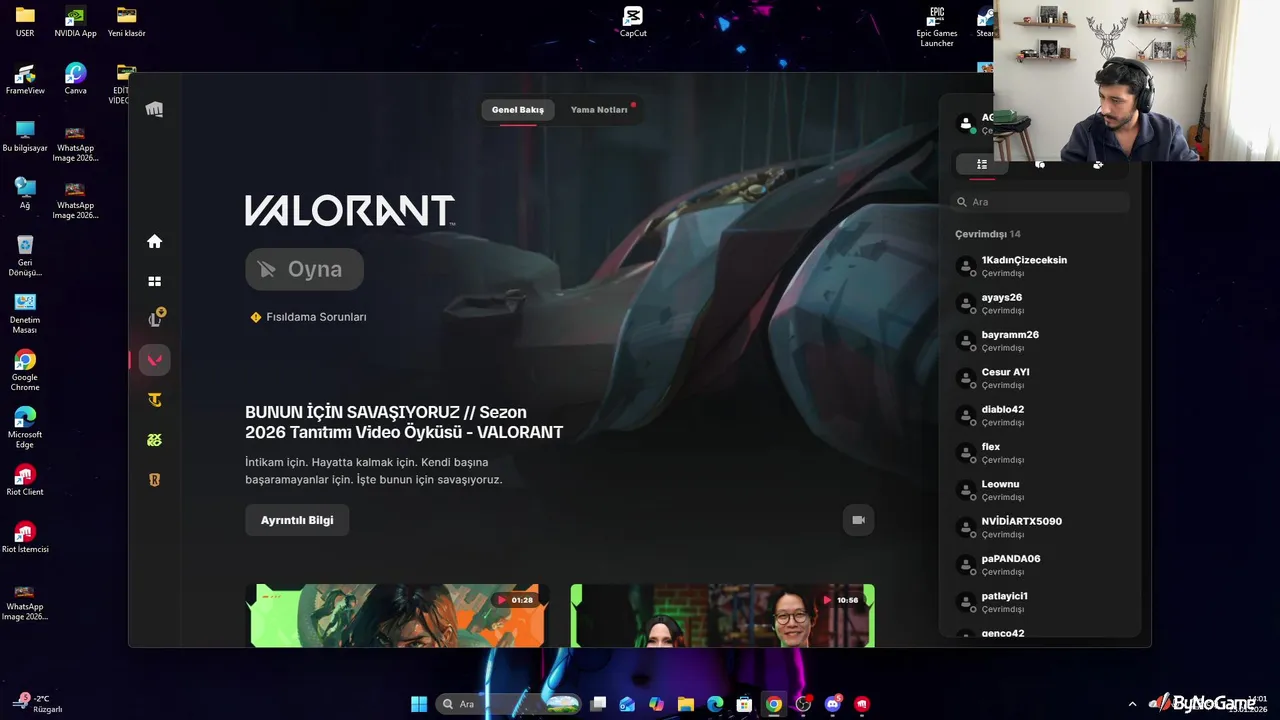Switch to the Yama Notları tab
The height and width of the screenshot is (720, 1280).
599,110
